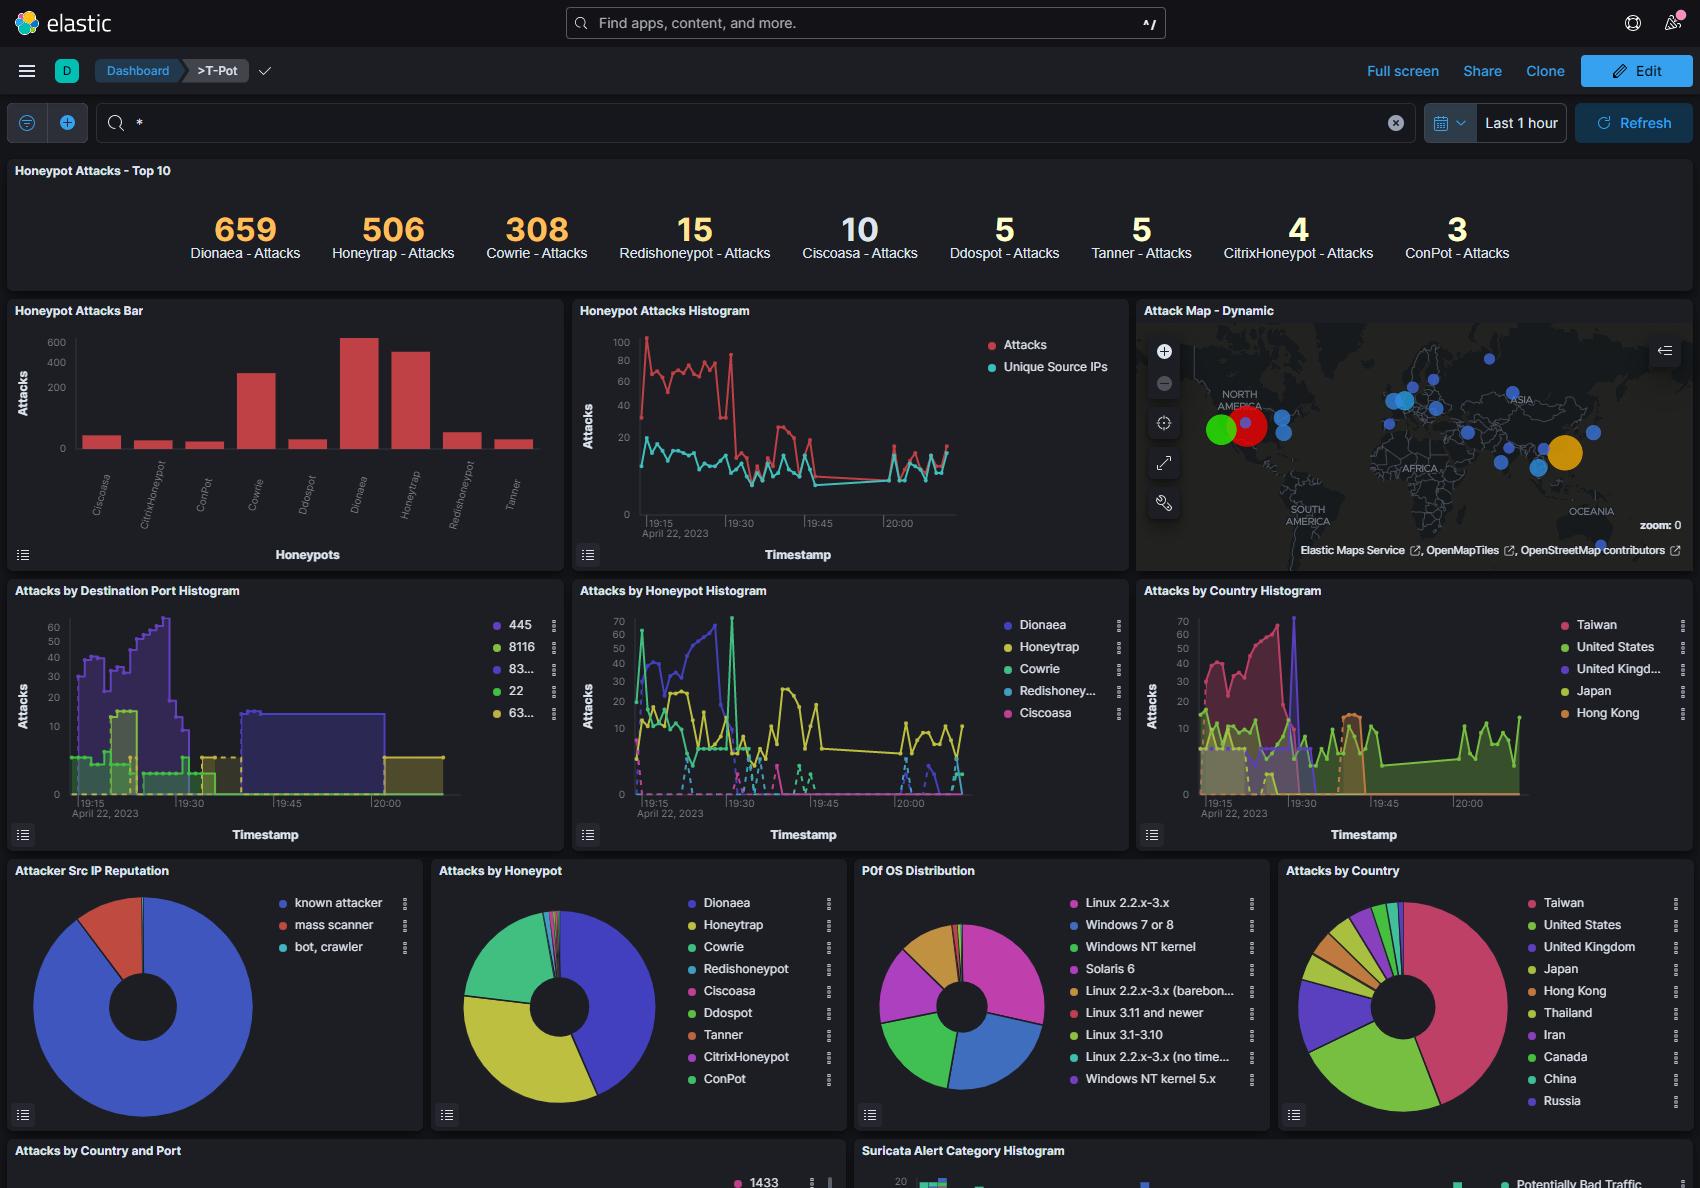Open the Attack Map tools wrench icon
This screenshot has height=1188, width=1700.
[1164, 503]
